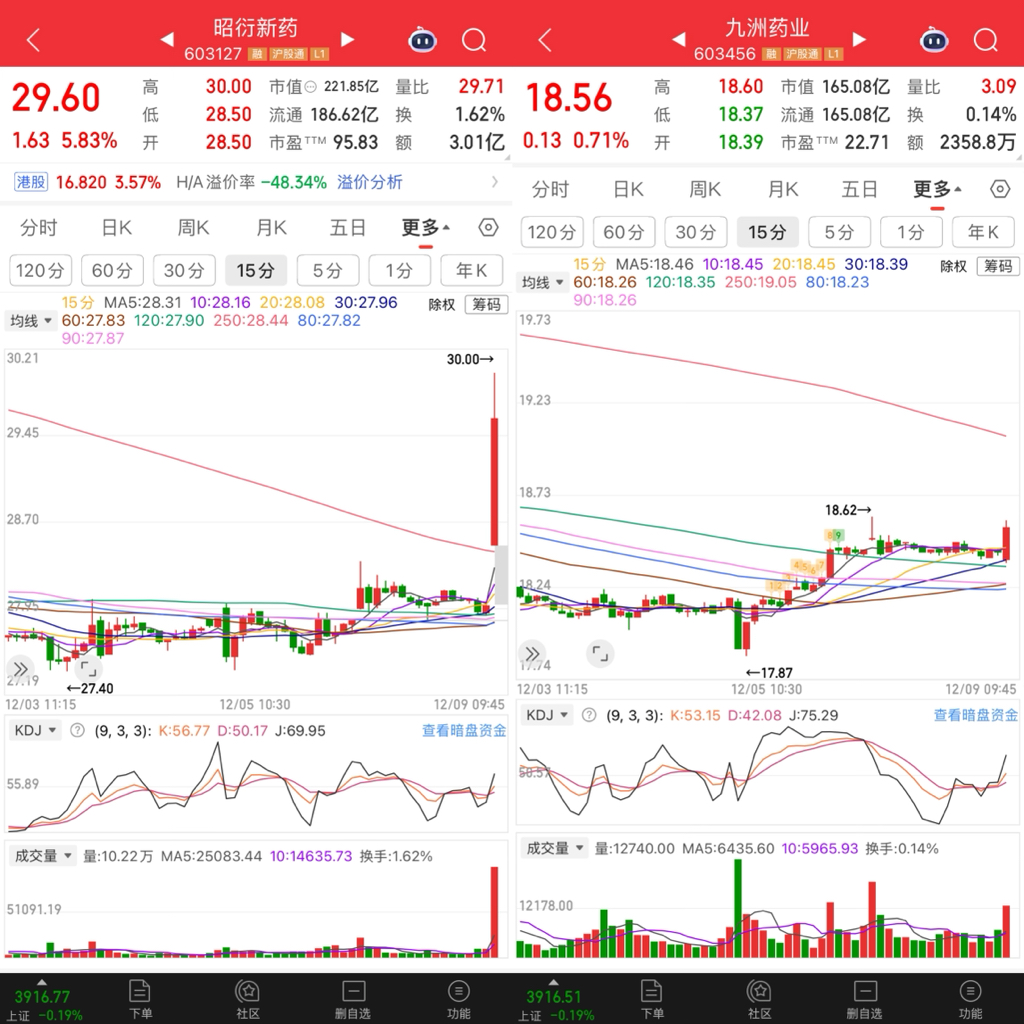Open KDJ help icon on 昭衍新药 panel

(x=77, y=730)
